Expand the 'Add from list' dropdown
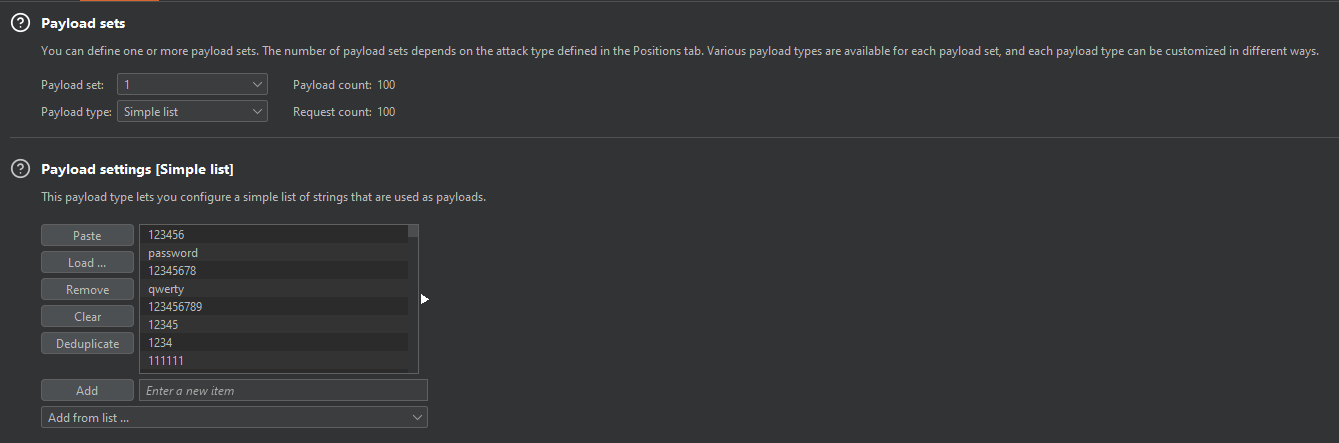Image resolution: width=1339 pixels, height=443 pixels. click(234, 417)
